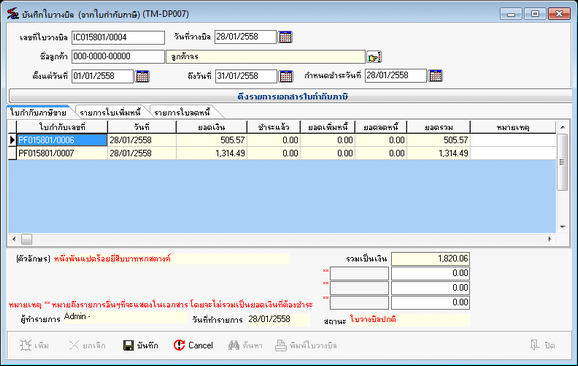Screen dimensions: 578x366
Task: Click the void document X button
Action: click(87, 345)
